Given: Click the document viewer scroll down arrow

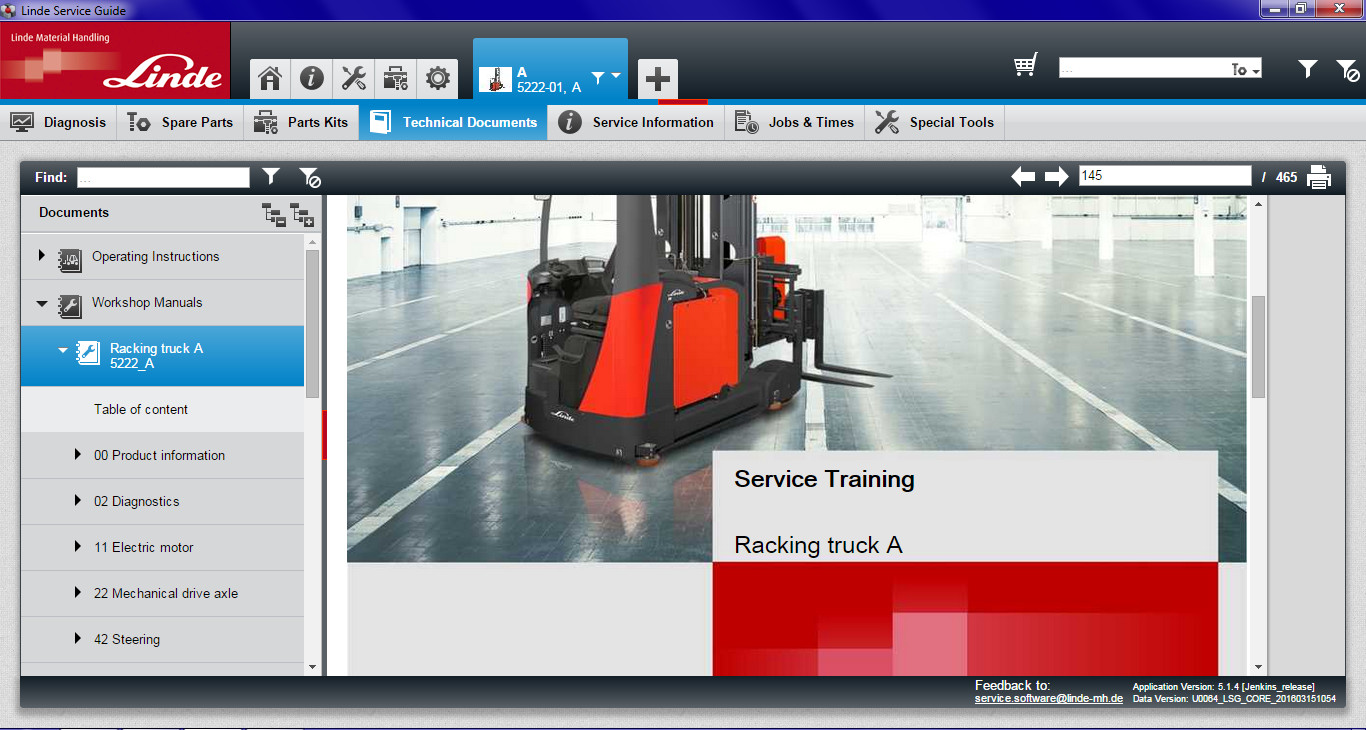Looking at the screenshot, I should pos(1258,667).
